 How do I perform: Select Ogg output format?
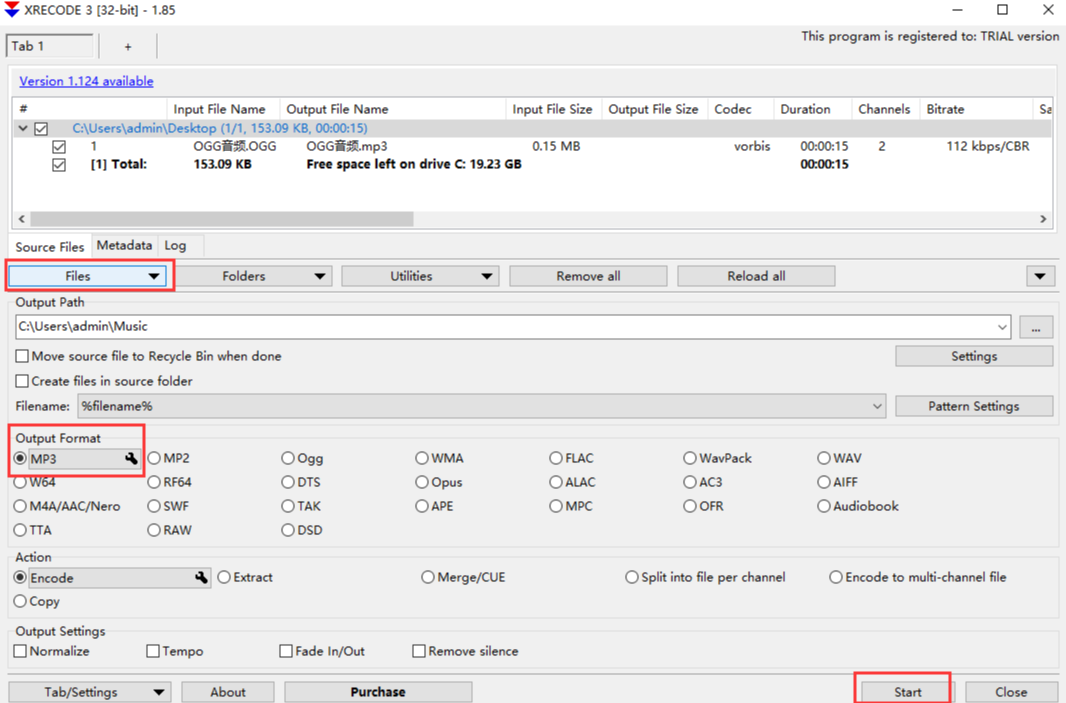pos(288,458)
